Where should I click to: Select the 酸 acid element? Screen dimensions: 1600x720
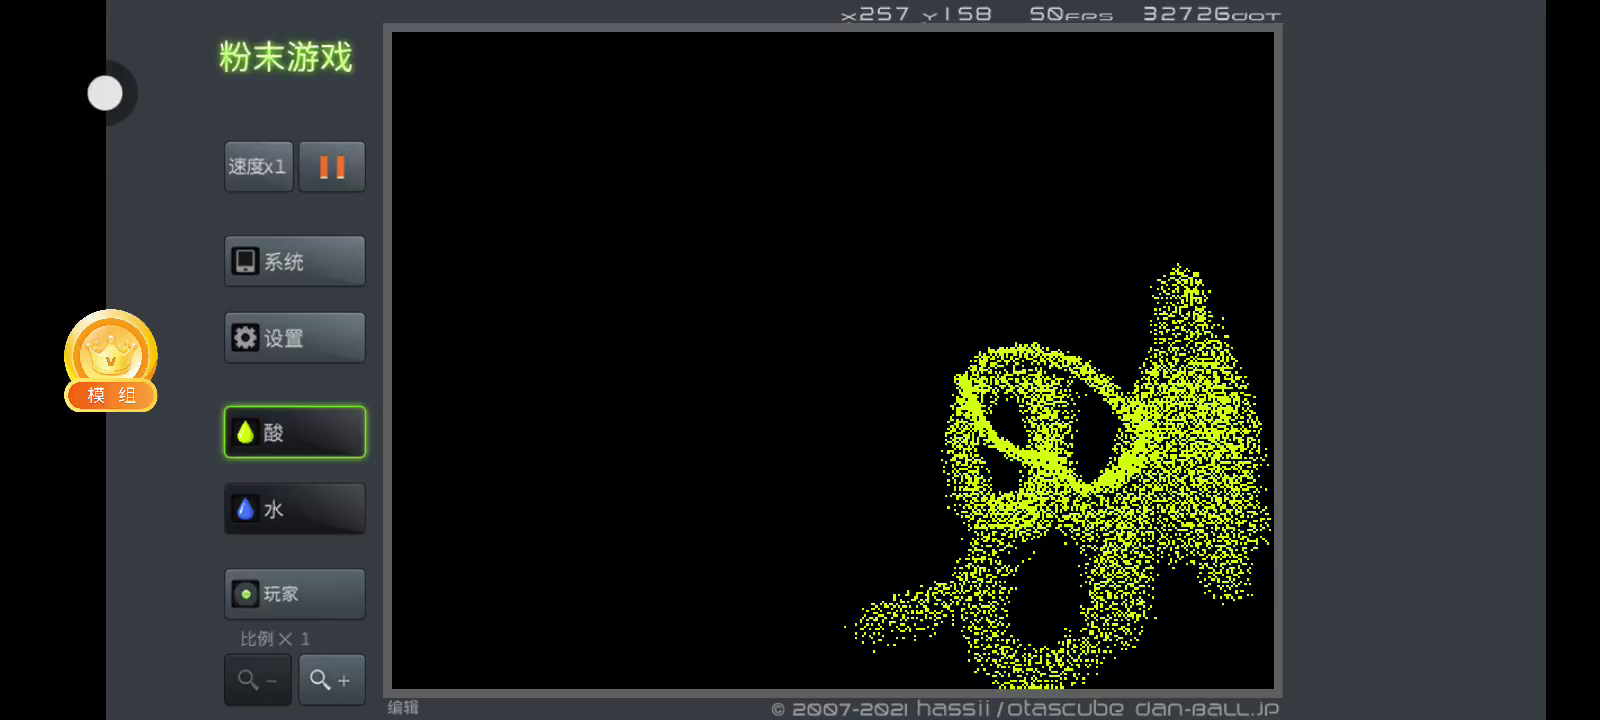click(x=295, y=432)
